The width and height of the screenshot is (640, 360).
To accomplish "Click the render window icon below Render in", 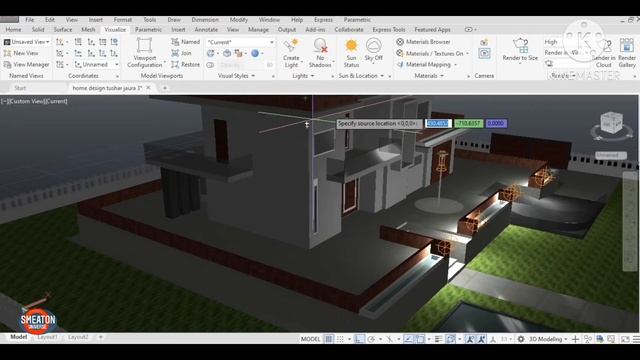I will coord(549,64).
